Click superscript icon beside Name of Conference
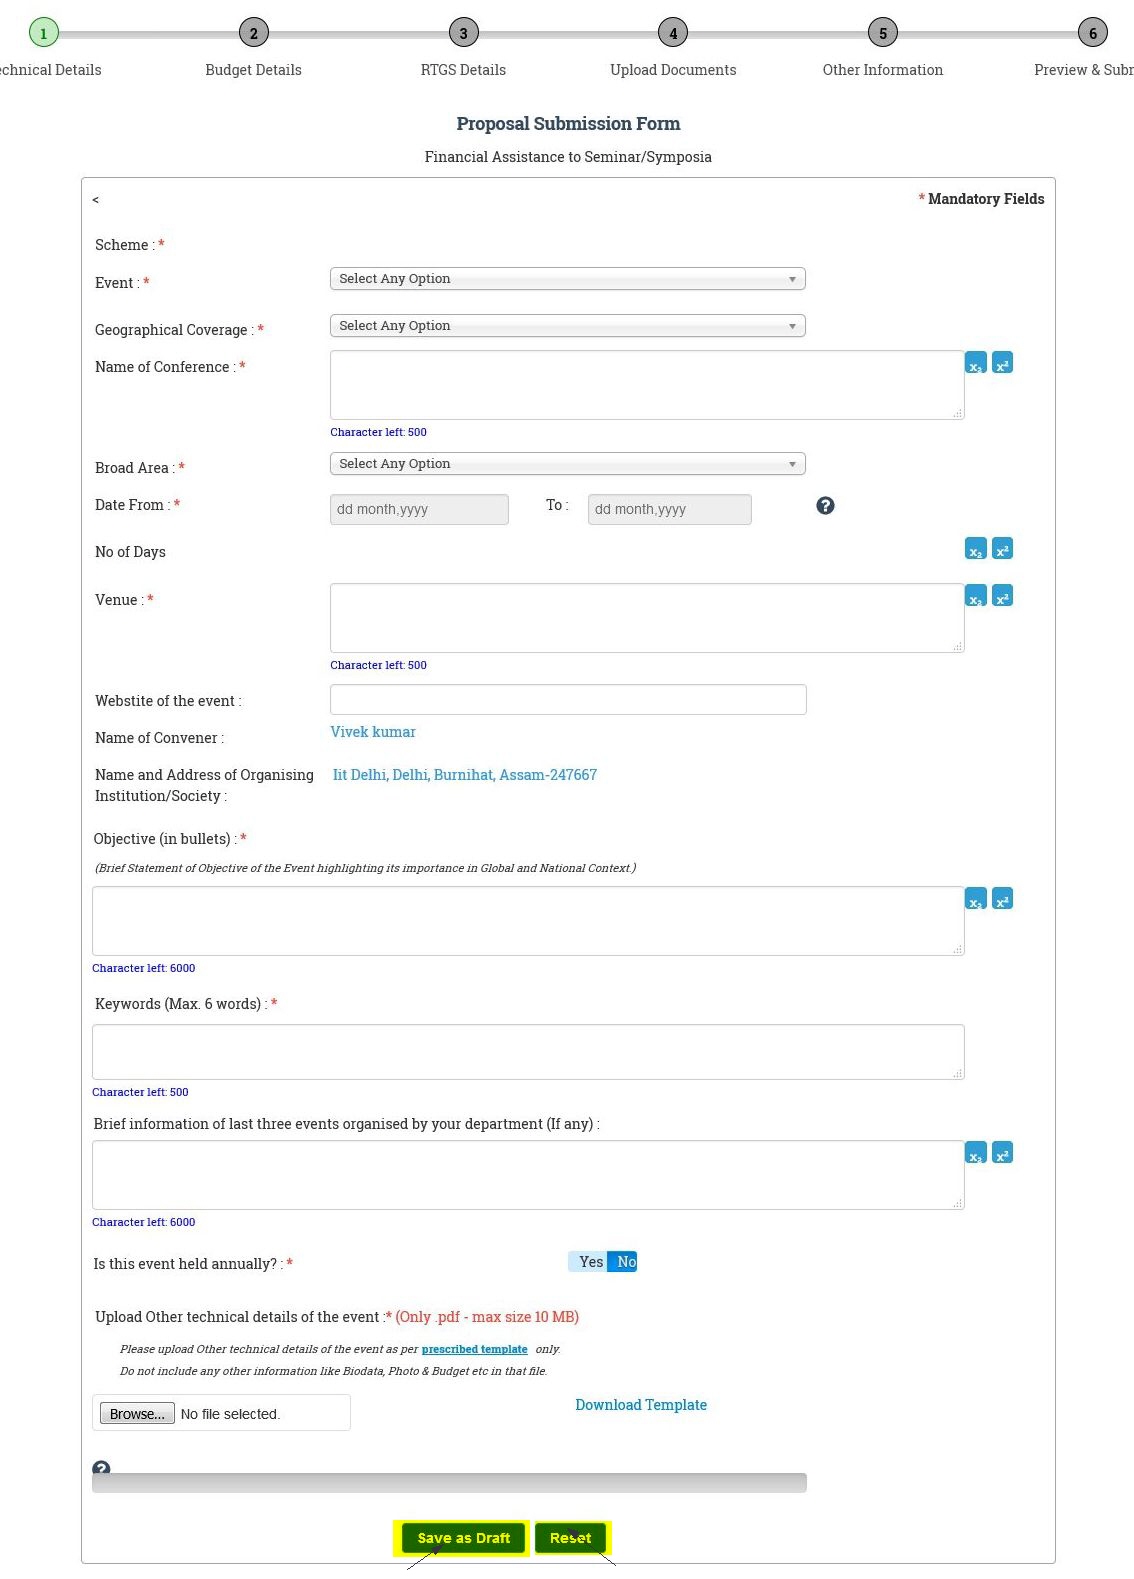 [1002, 363]
